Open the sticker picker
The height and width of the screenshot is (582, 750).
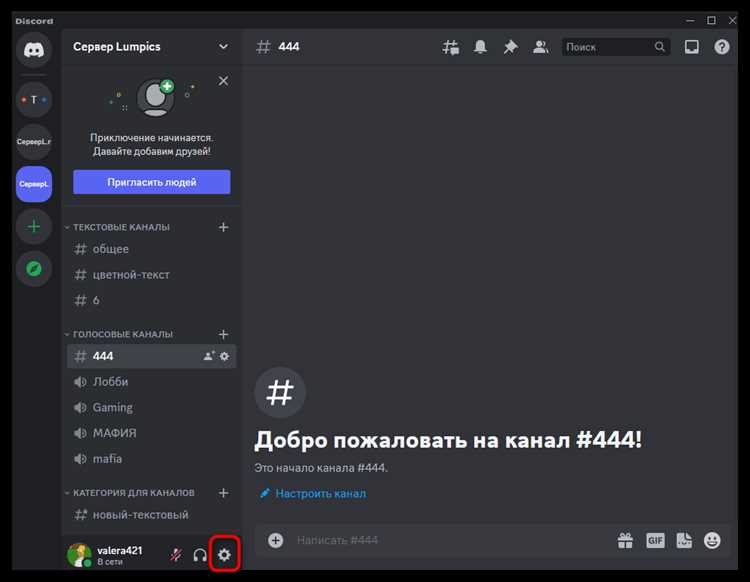point(684,540)
